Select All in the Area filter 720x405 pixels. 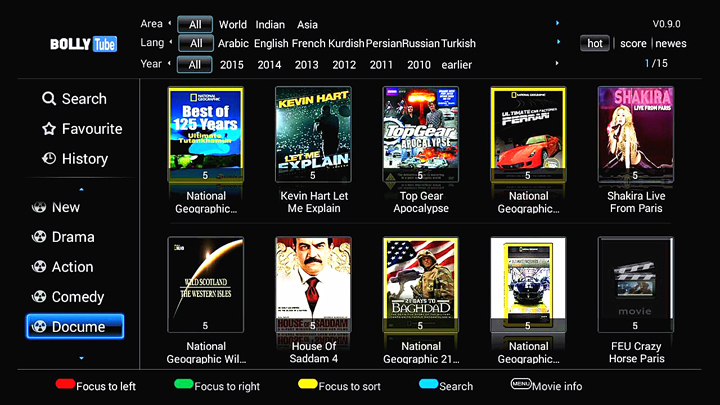pyautogui.click(x=195, y=24)
